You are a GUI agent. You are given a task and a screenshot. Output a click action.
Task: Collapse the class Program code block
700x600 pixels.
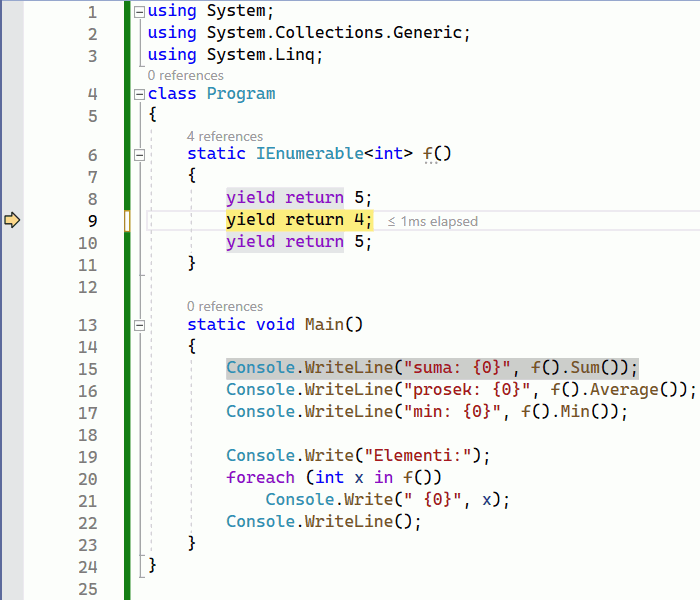click(139, 94)
